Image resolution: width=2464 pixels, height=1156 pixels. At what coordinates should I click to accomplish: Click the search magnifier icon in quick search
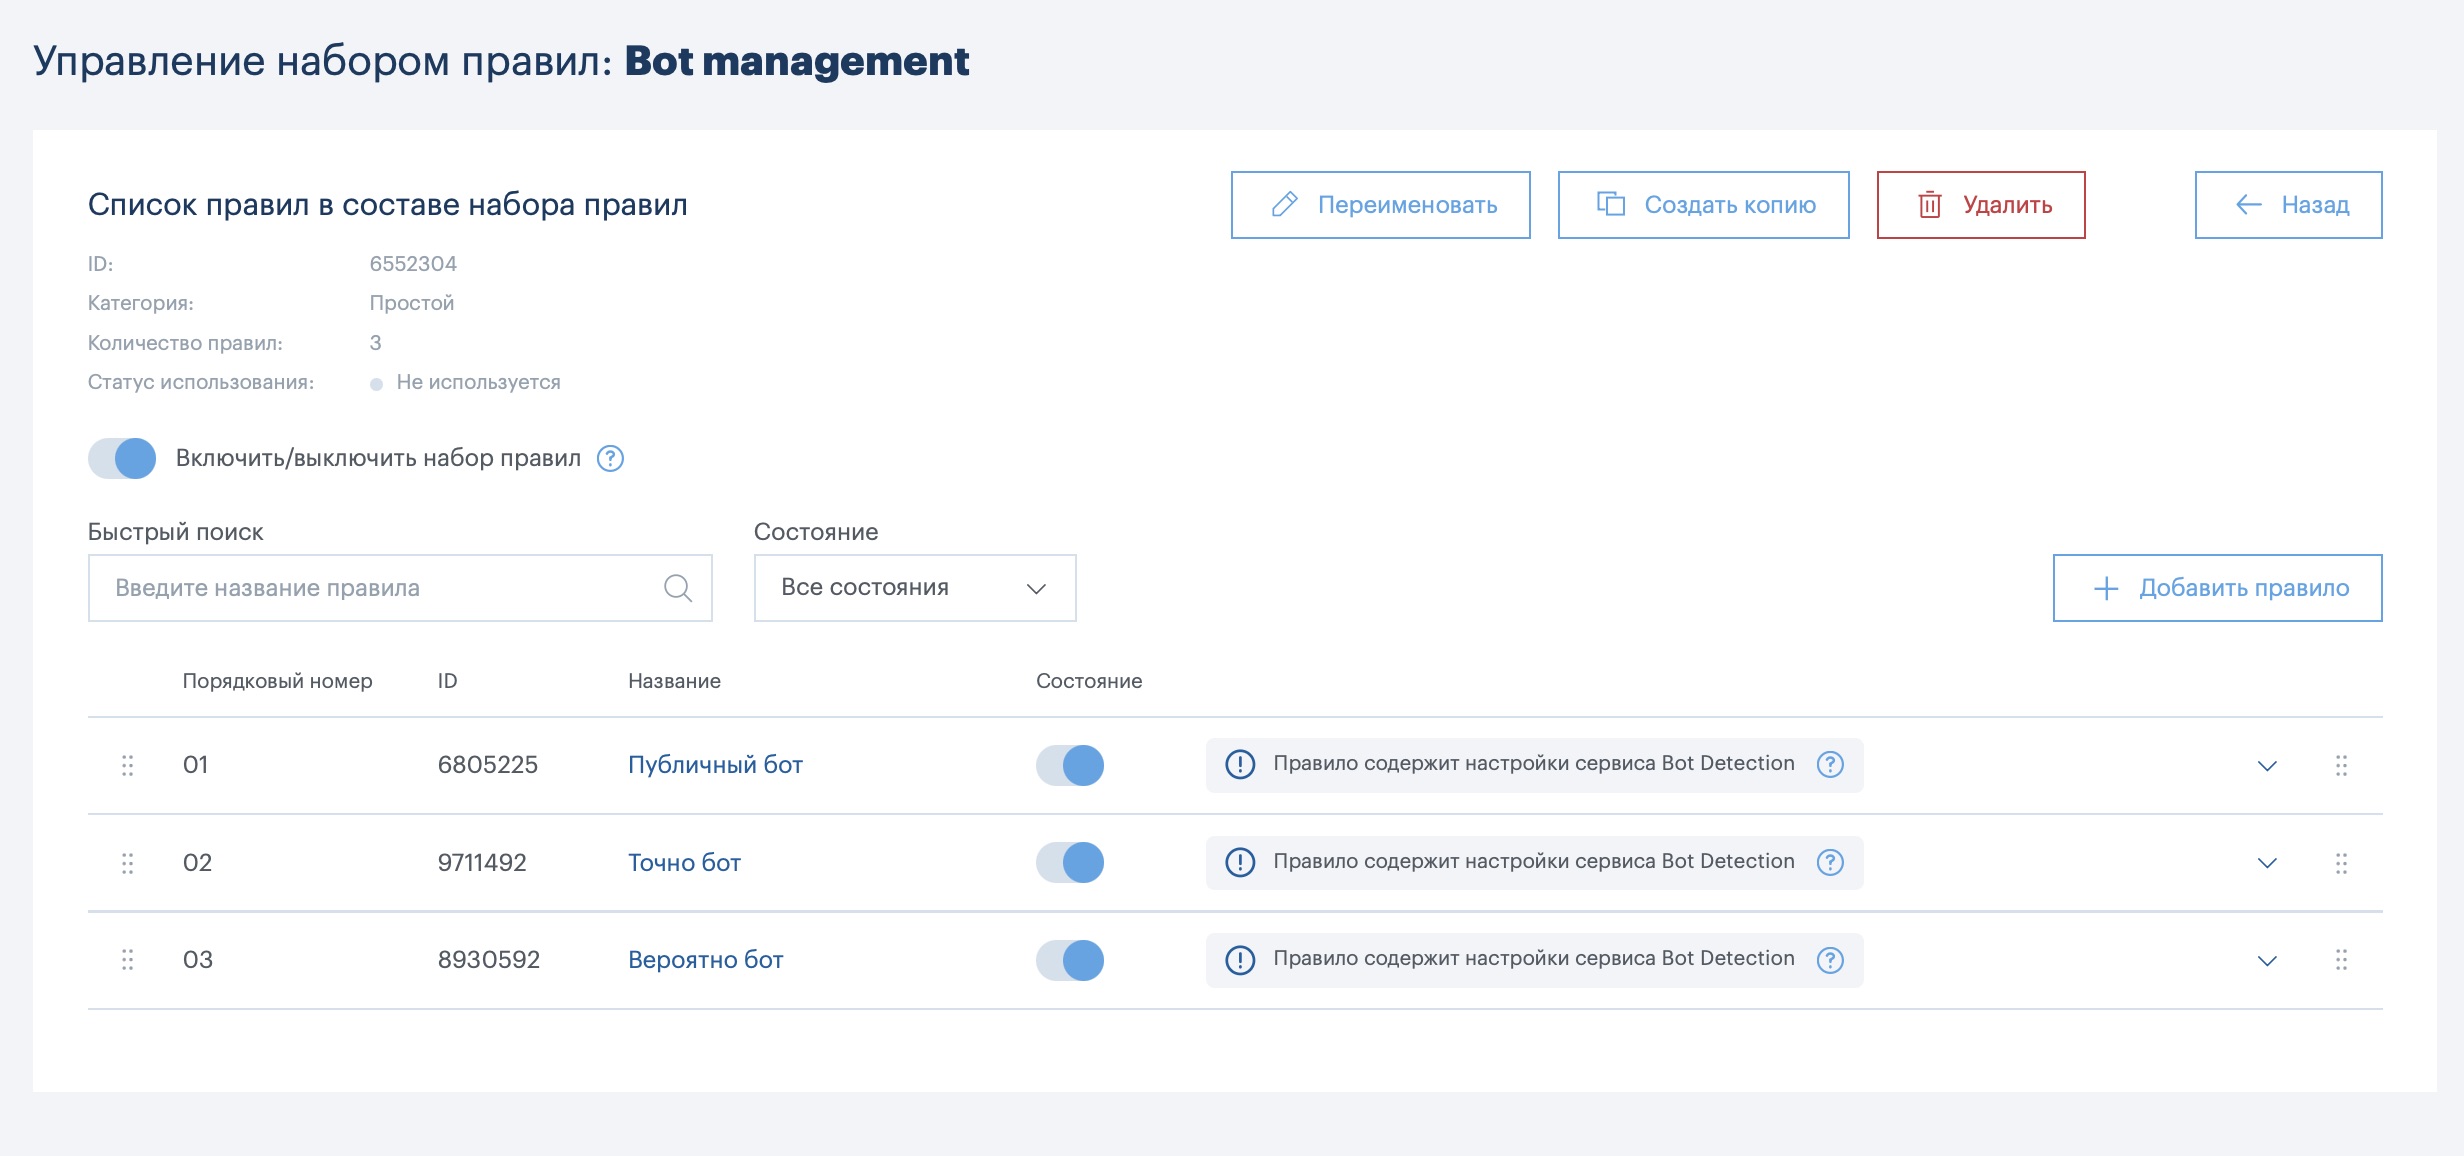pos(678,588)
